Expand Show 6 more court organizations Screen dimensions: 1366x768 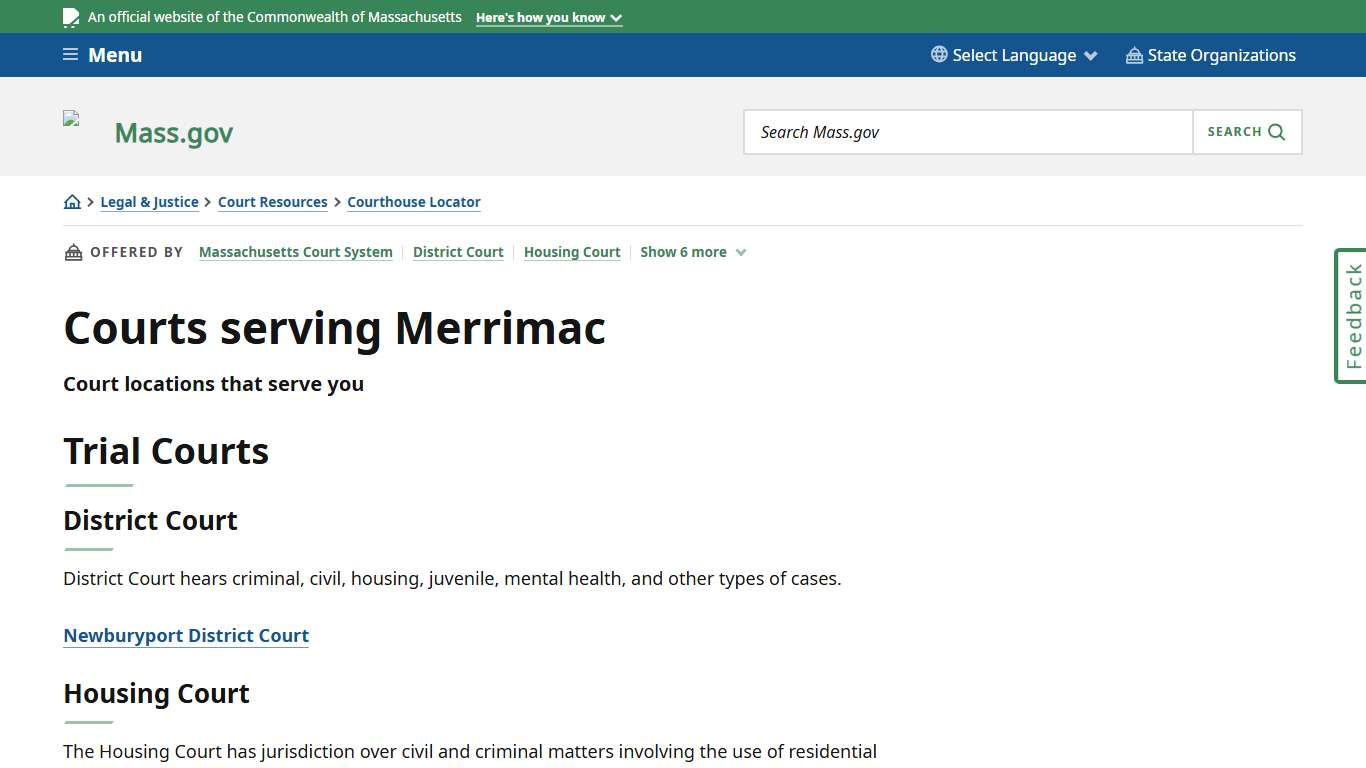pyautogui.click(x=693, y=252)
